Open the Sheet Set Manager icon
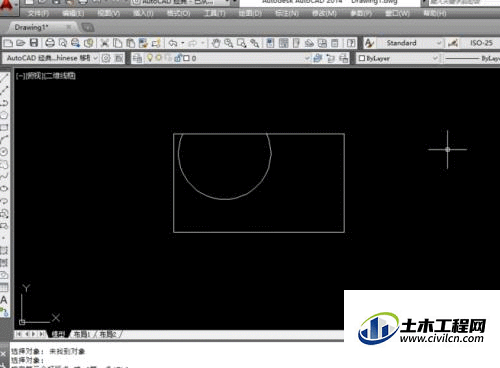The width and height of the screenshot is (500, 368). coord(309,43)
